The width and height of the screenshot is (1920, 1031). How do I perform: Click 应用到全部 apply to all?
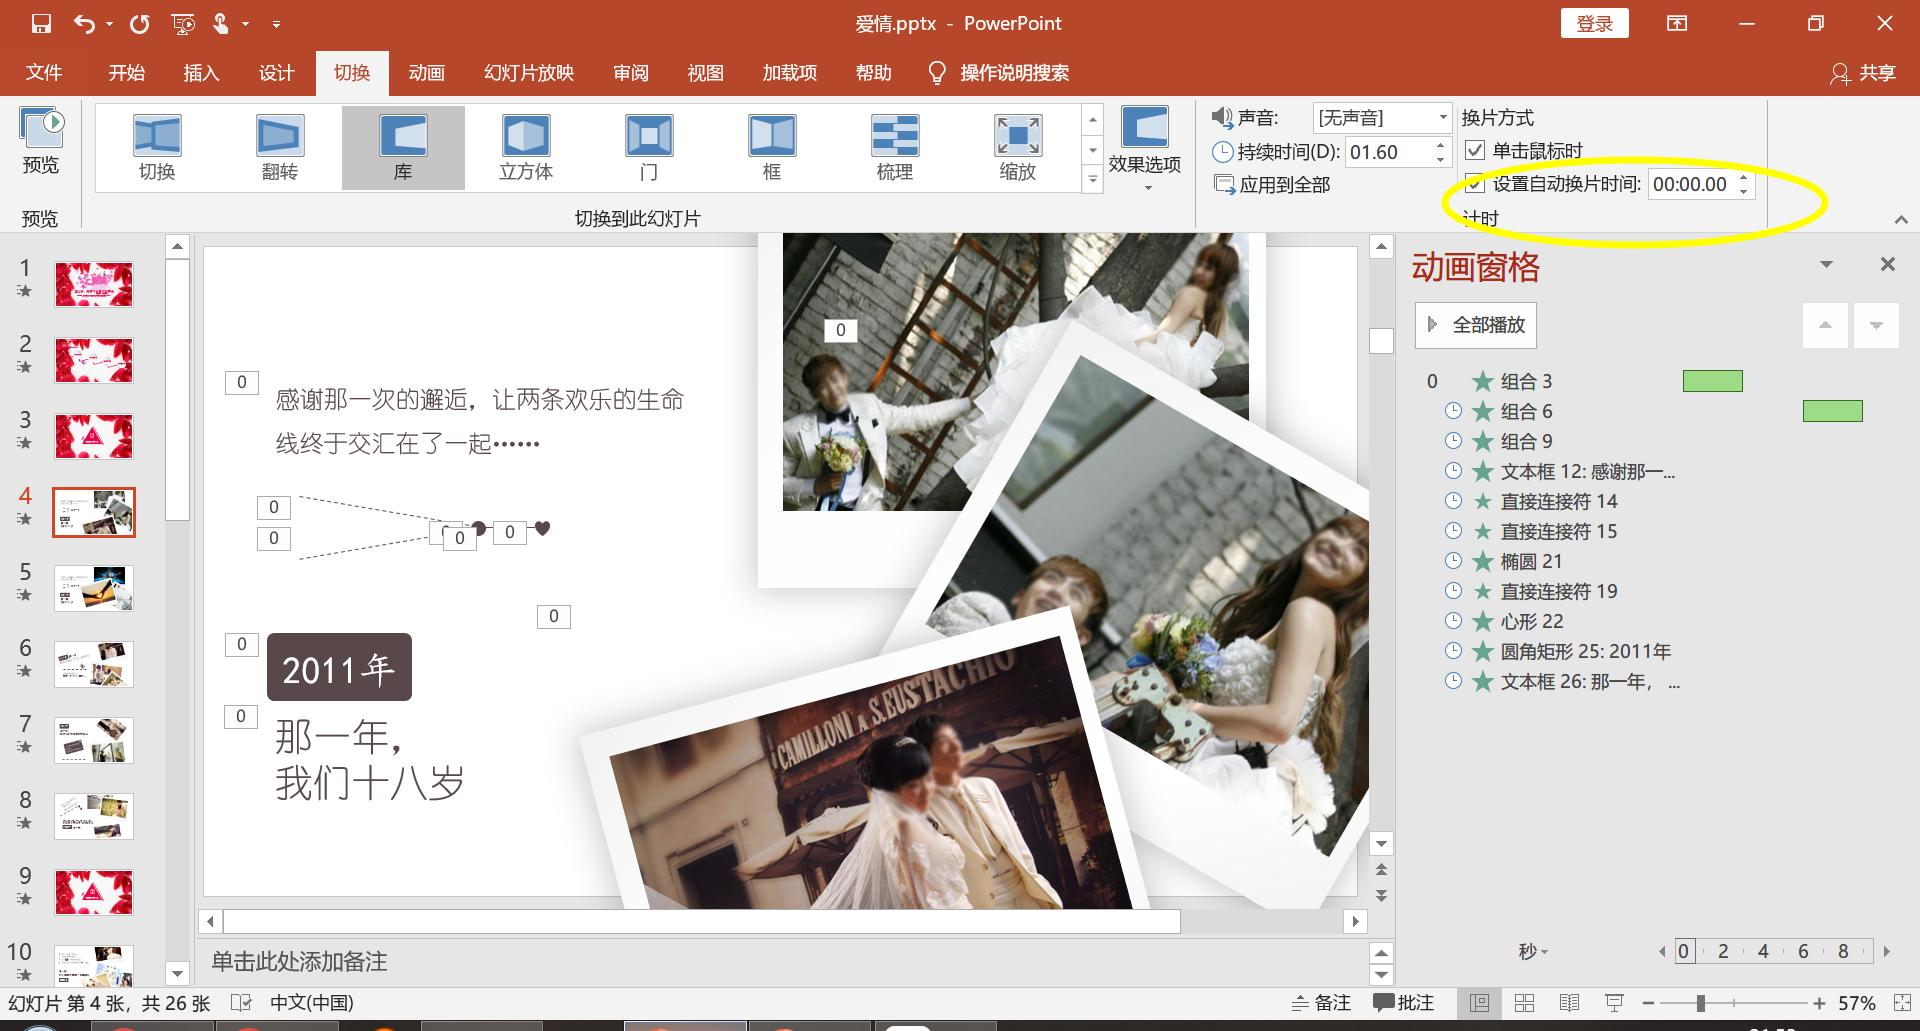pos(1272,185)
